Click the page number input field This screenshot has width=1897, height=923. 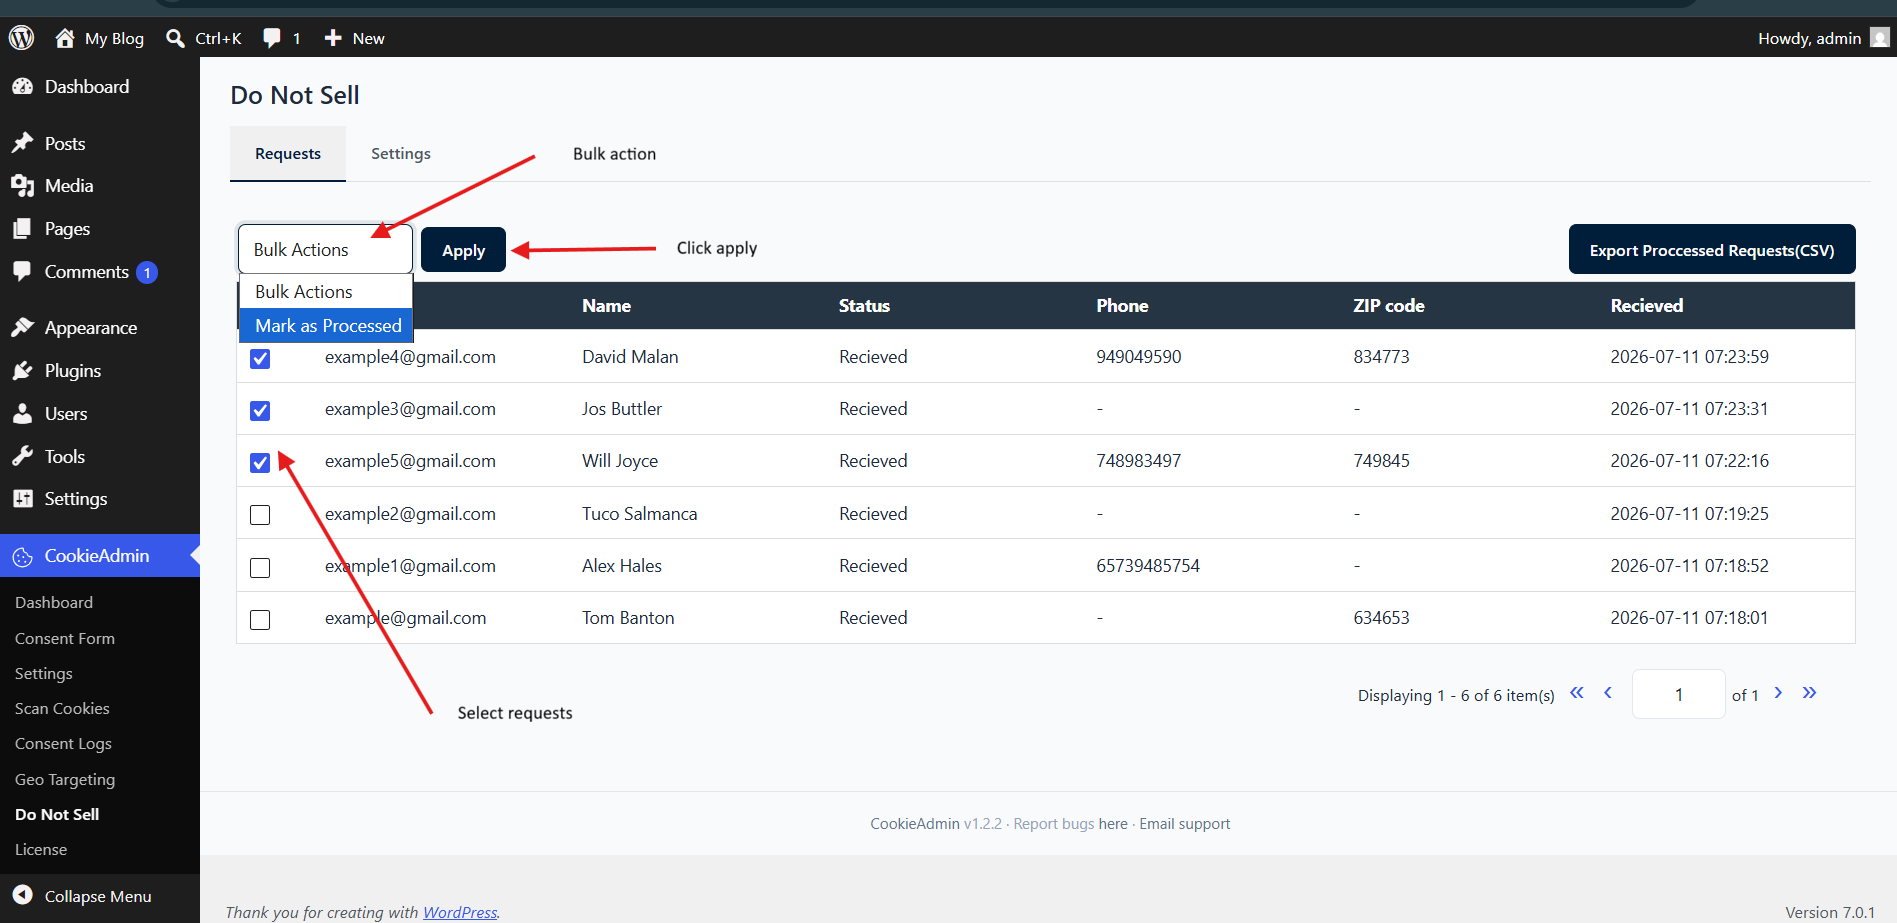pos(1679,694)
